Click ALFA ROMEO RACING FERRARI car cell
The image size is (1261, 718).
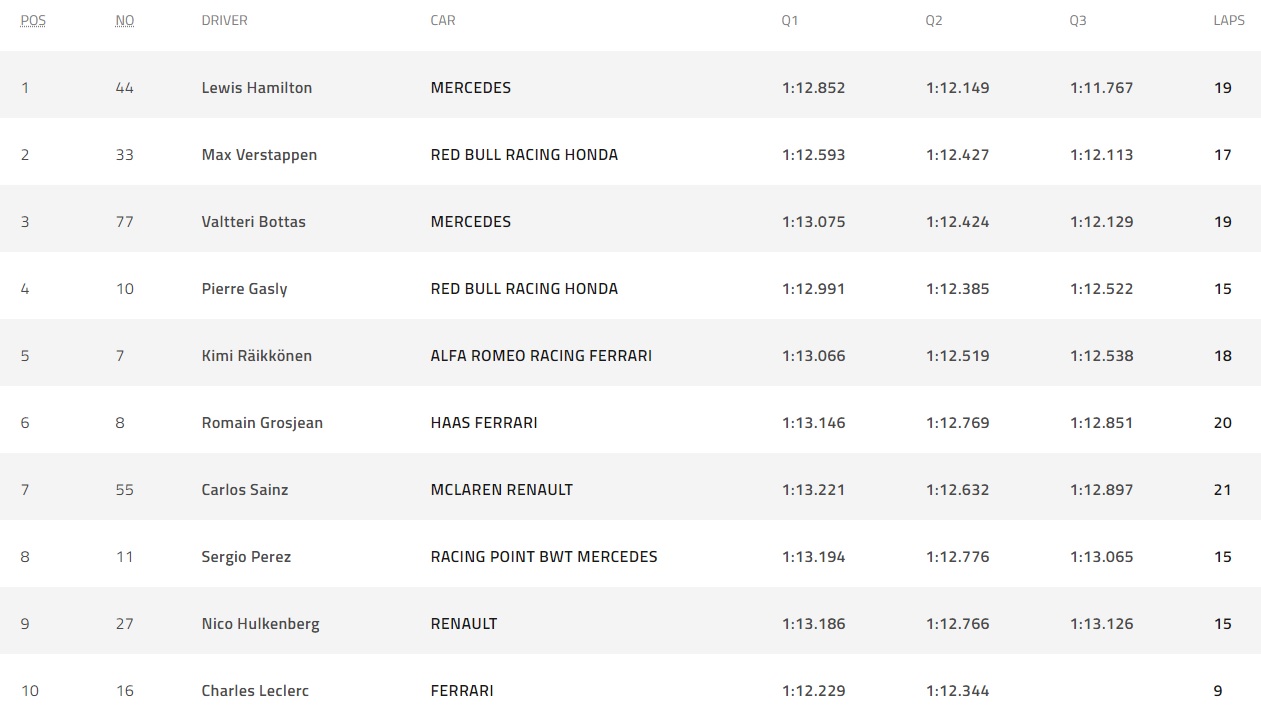[541, 356]
